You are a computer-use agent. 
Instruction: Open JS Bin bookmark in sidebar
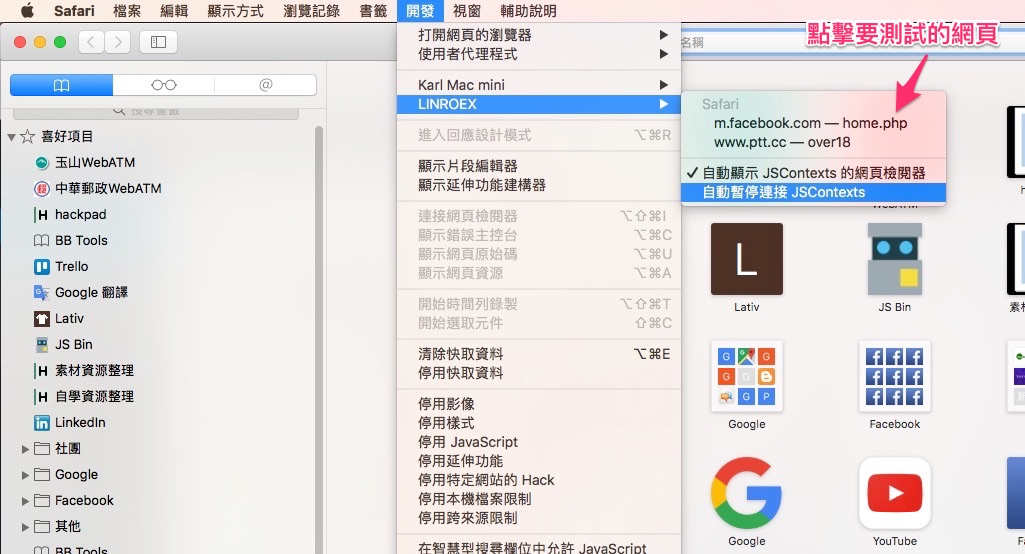tap(63, 345)
